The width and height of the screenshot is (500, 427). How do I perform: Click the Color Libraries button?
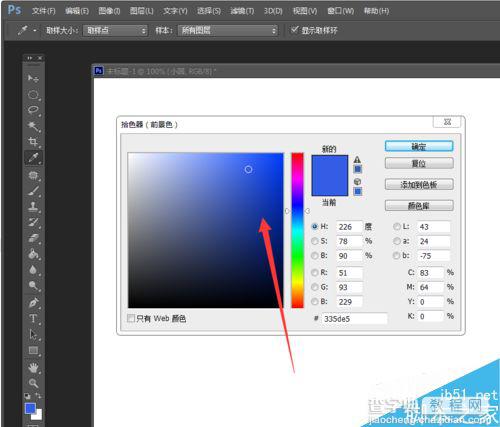pos(419,206)
